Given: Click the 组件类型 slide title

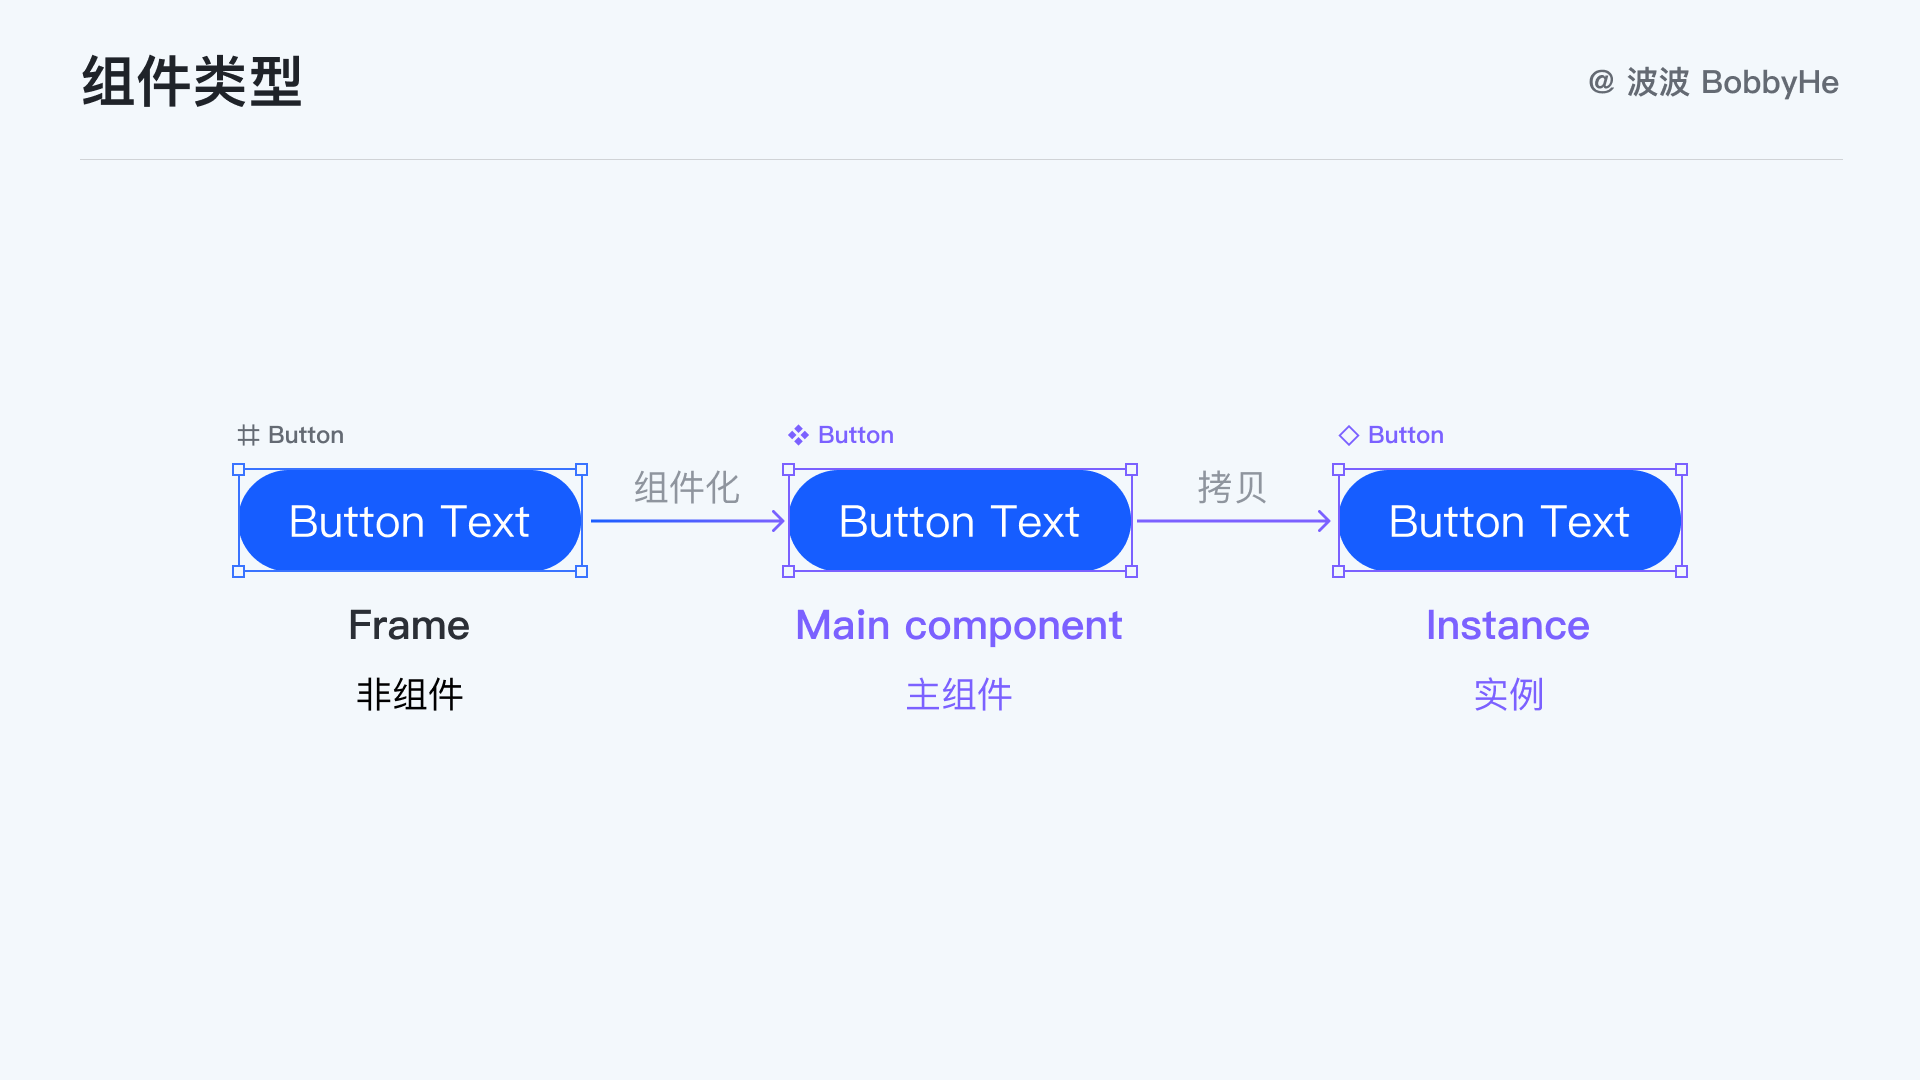Looking at the screenshot, I should (x=192, y=81).
